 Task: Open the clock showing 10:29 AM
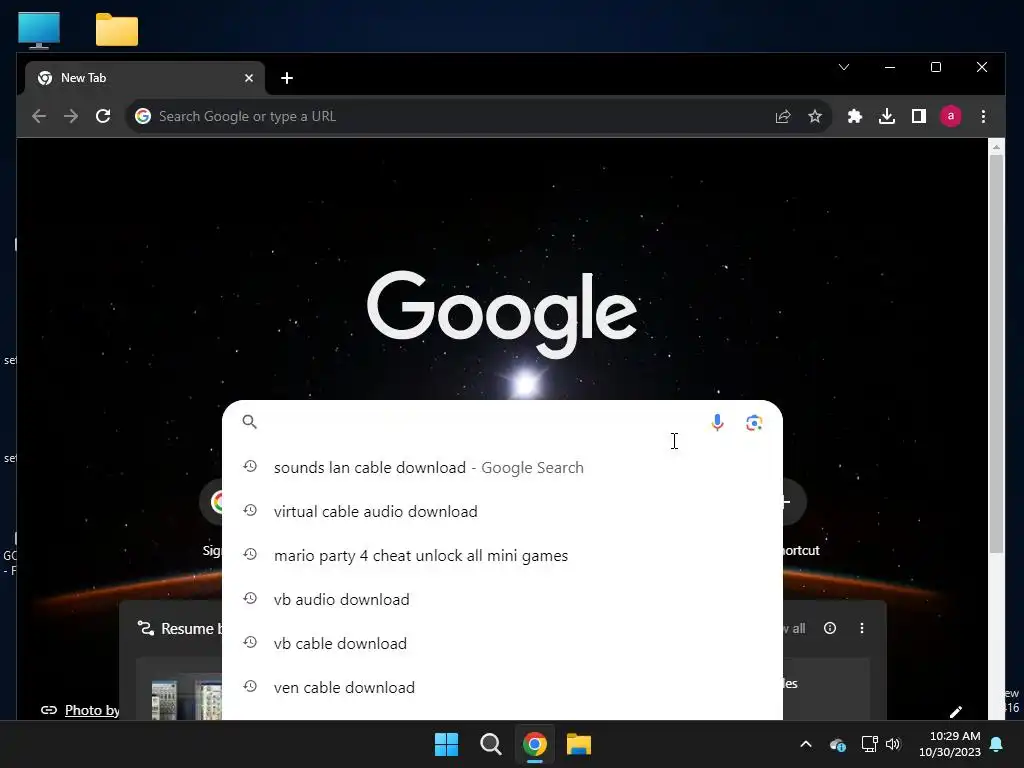click(950, 744)
